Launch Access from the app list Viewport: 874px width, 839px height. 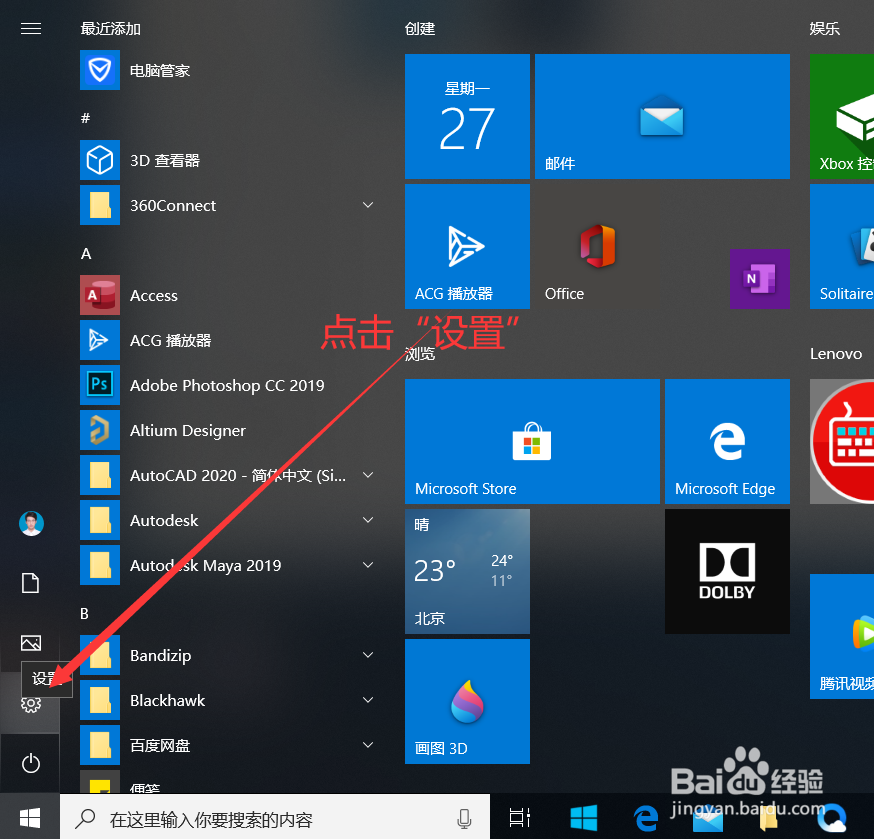coord(229,295)
